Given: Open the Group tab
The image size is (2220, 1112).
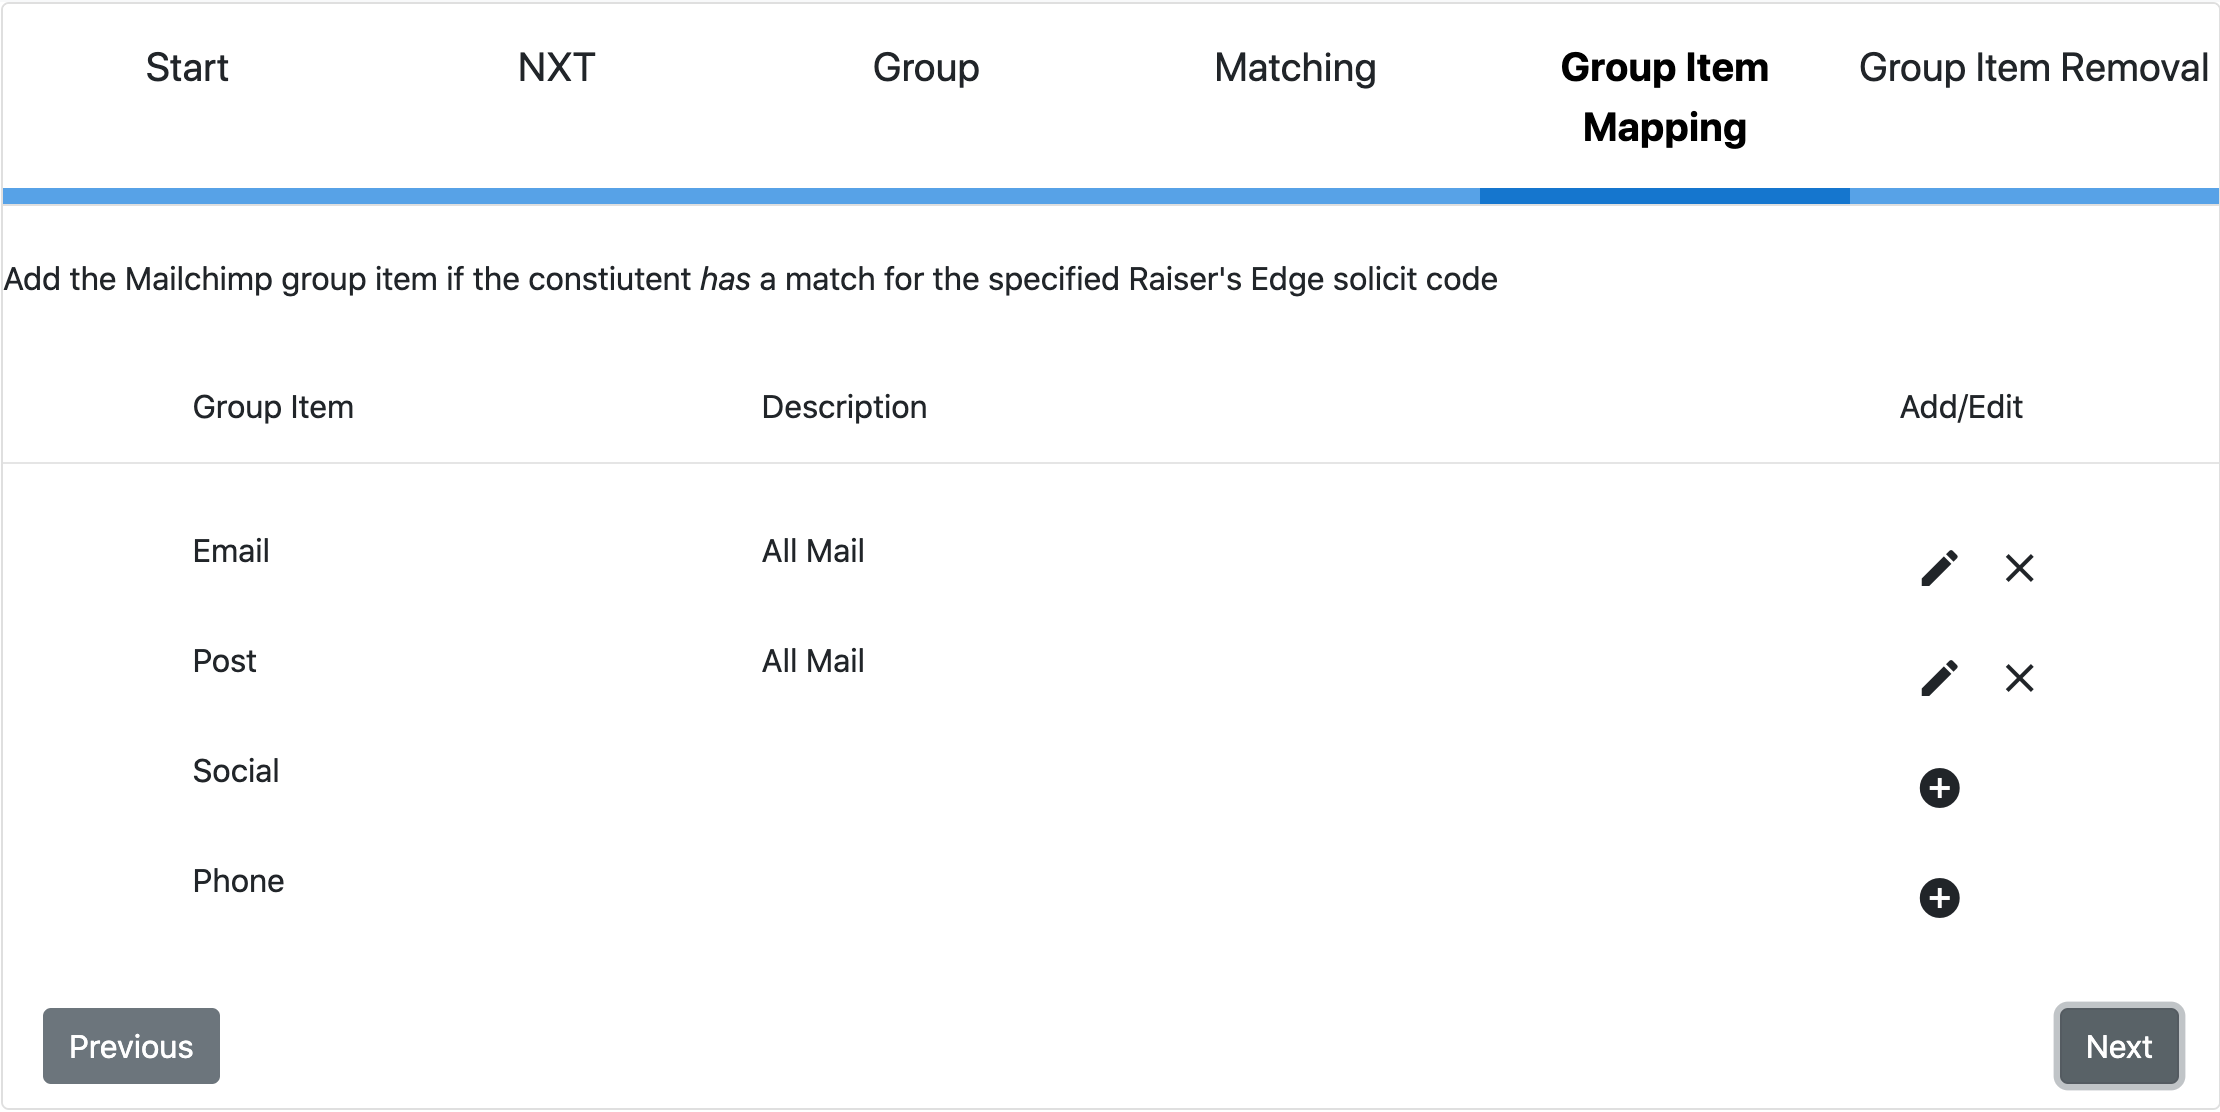Looking at the screenshot, I should pyautogui.click(x=926, y=68).
